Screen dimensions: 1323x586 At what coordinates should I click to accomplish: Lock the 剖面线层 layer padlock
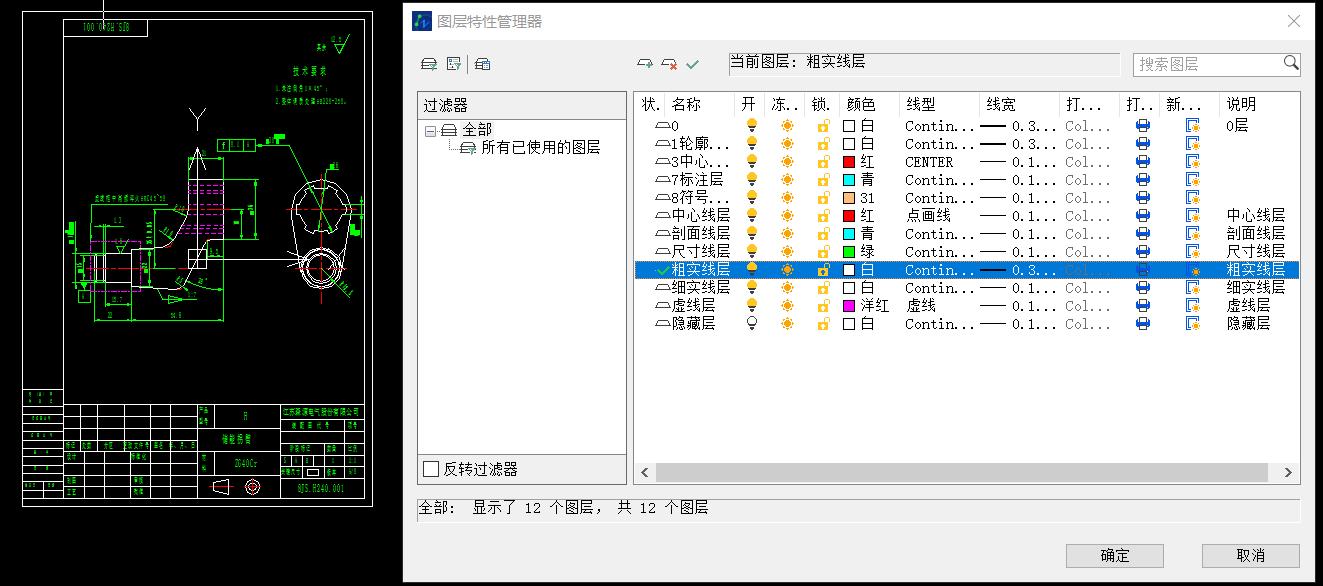pos(824,233)
